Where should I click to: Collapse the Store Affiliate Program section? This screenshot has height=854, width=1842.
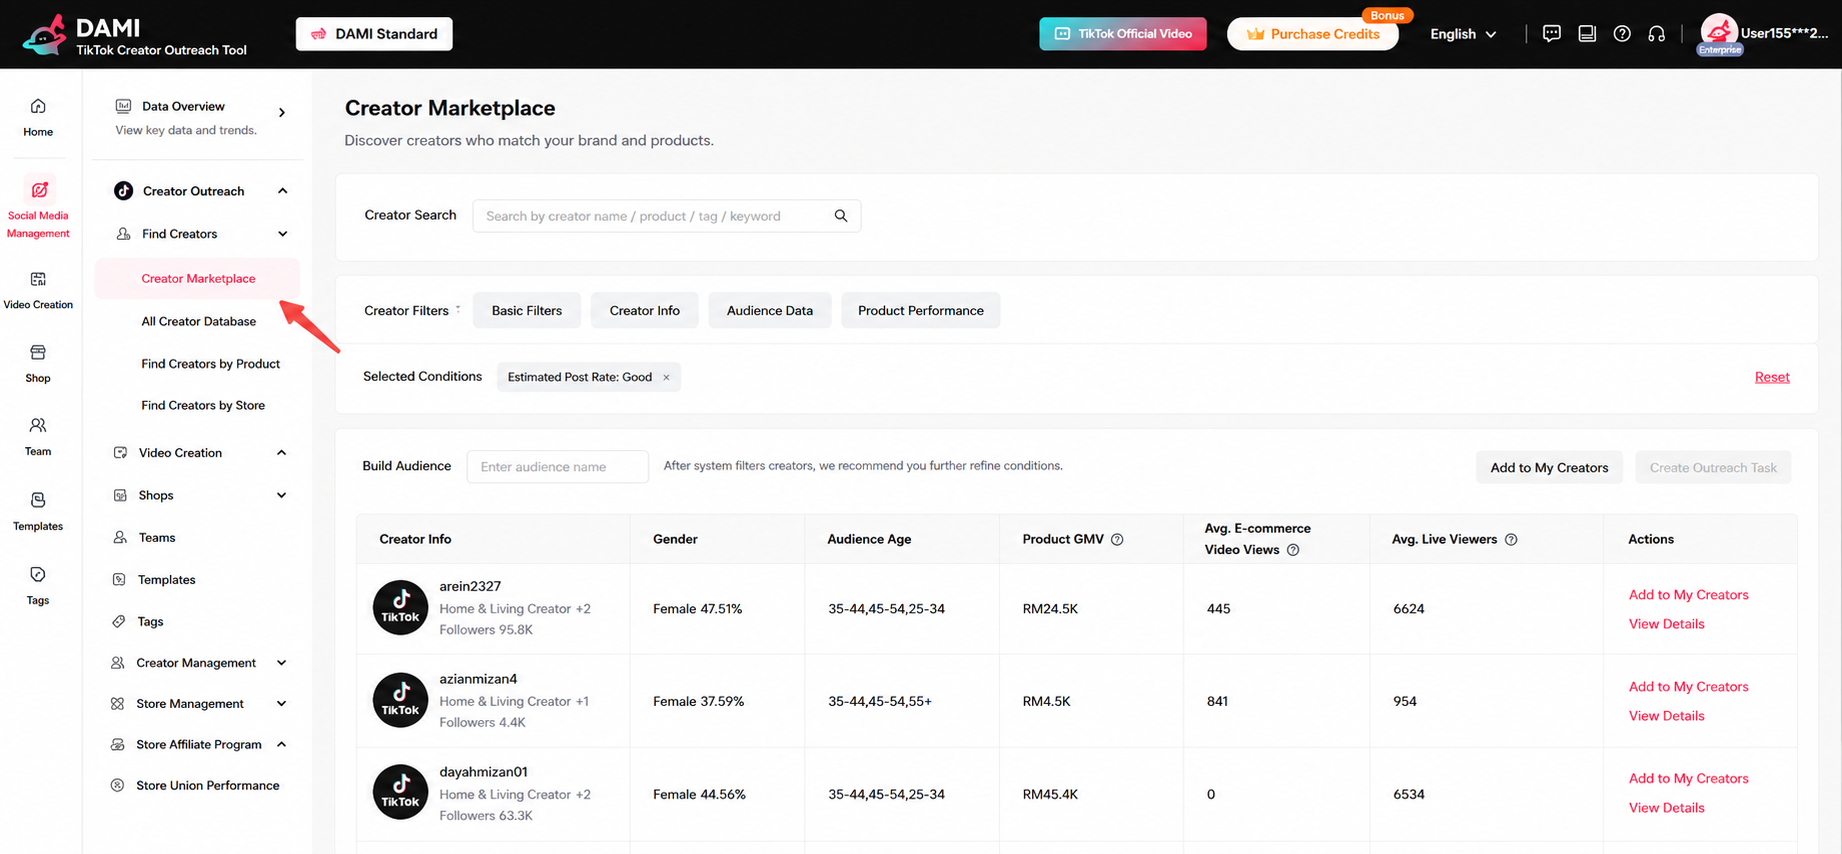[x=282, y=744]
